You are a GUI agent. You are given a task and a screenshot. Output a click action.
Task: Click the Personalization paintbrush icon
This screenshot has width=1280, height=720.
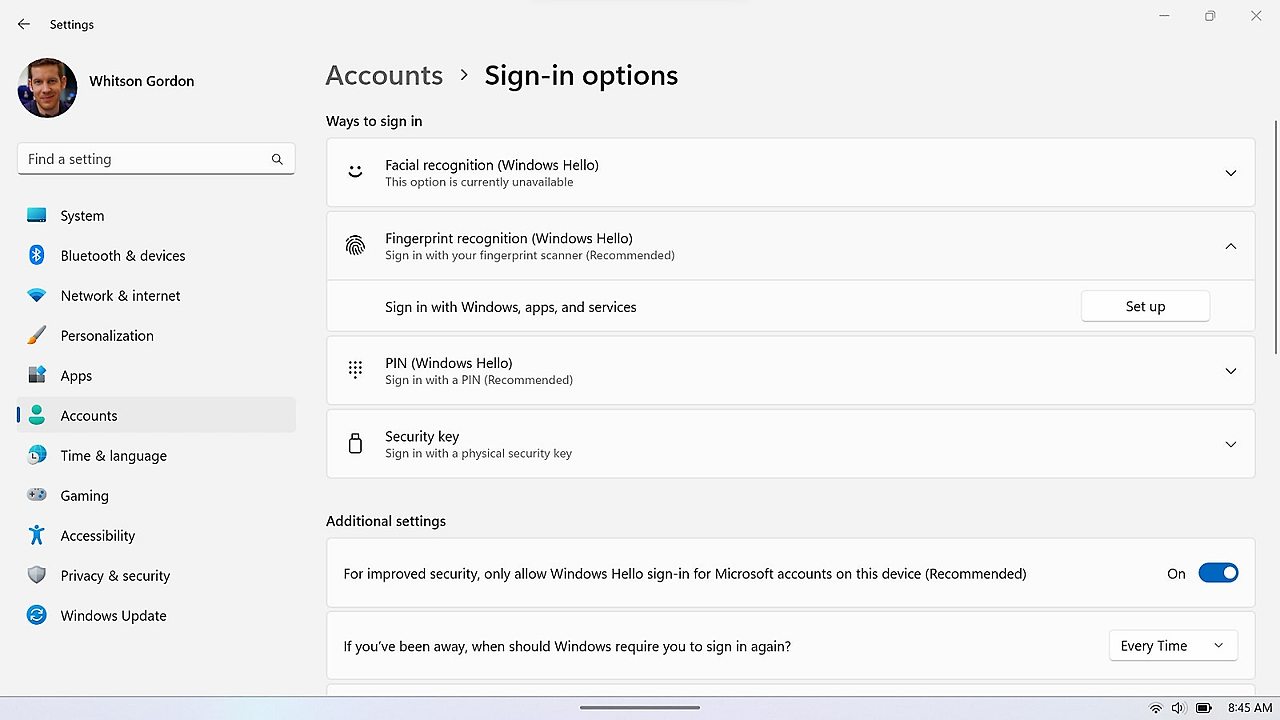[37, 335]
